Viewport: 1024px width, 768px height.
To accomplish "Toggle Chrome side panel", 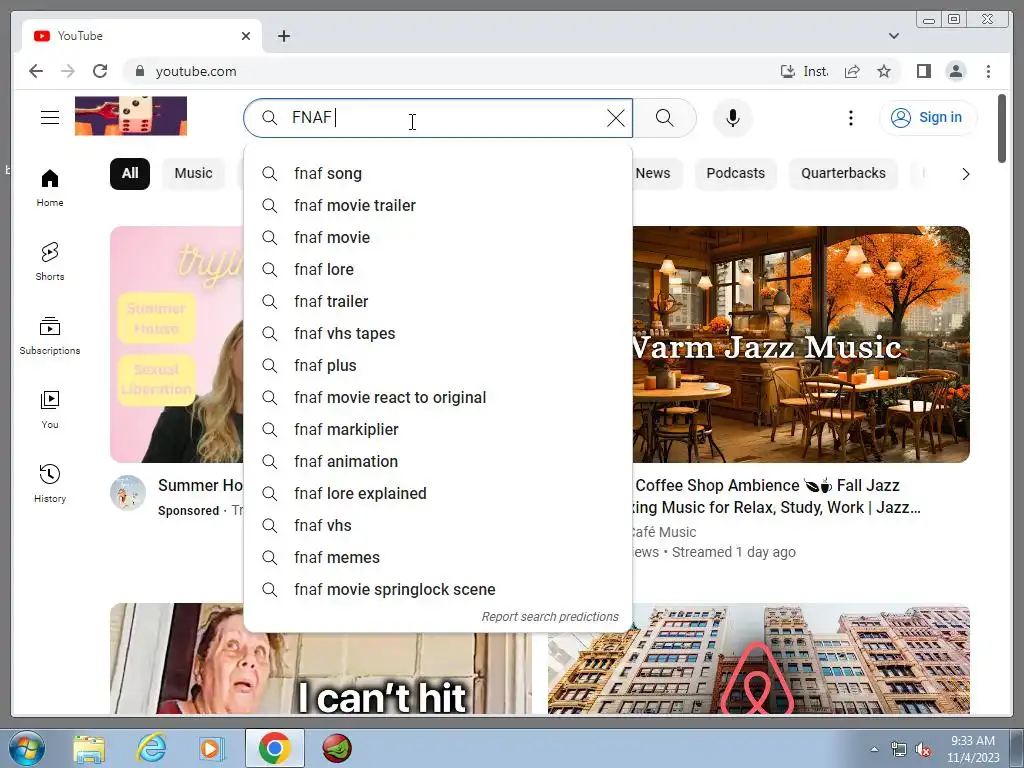I will pos(923,71).
